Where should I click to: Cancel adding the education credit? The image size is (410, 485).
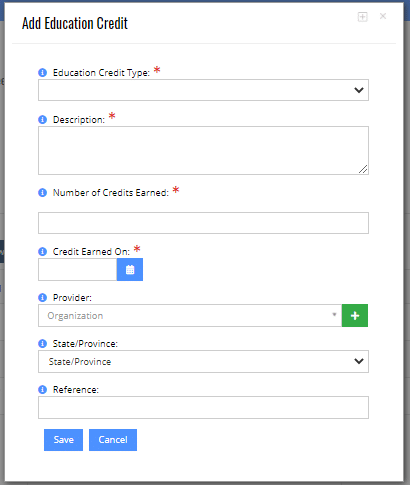(x=113, y=440)
